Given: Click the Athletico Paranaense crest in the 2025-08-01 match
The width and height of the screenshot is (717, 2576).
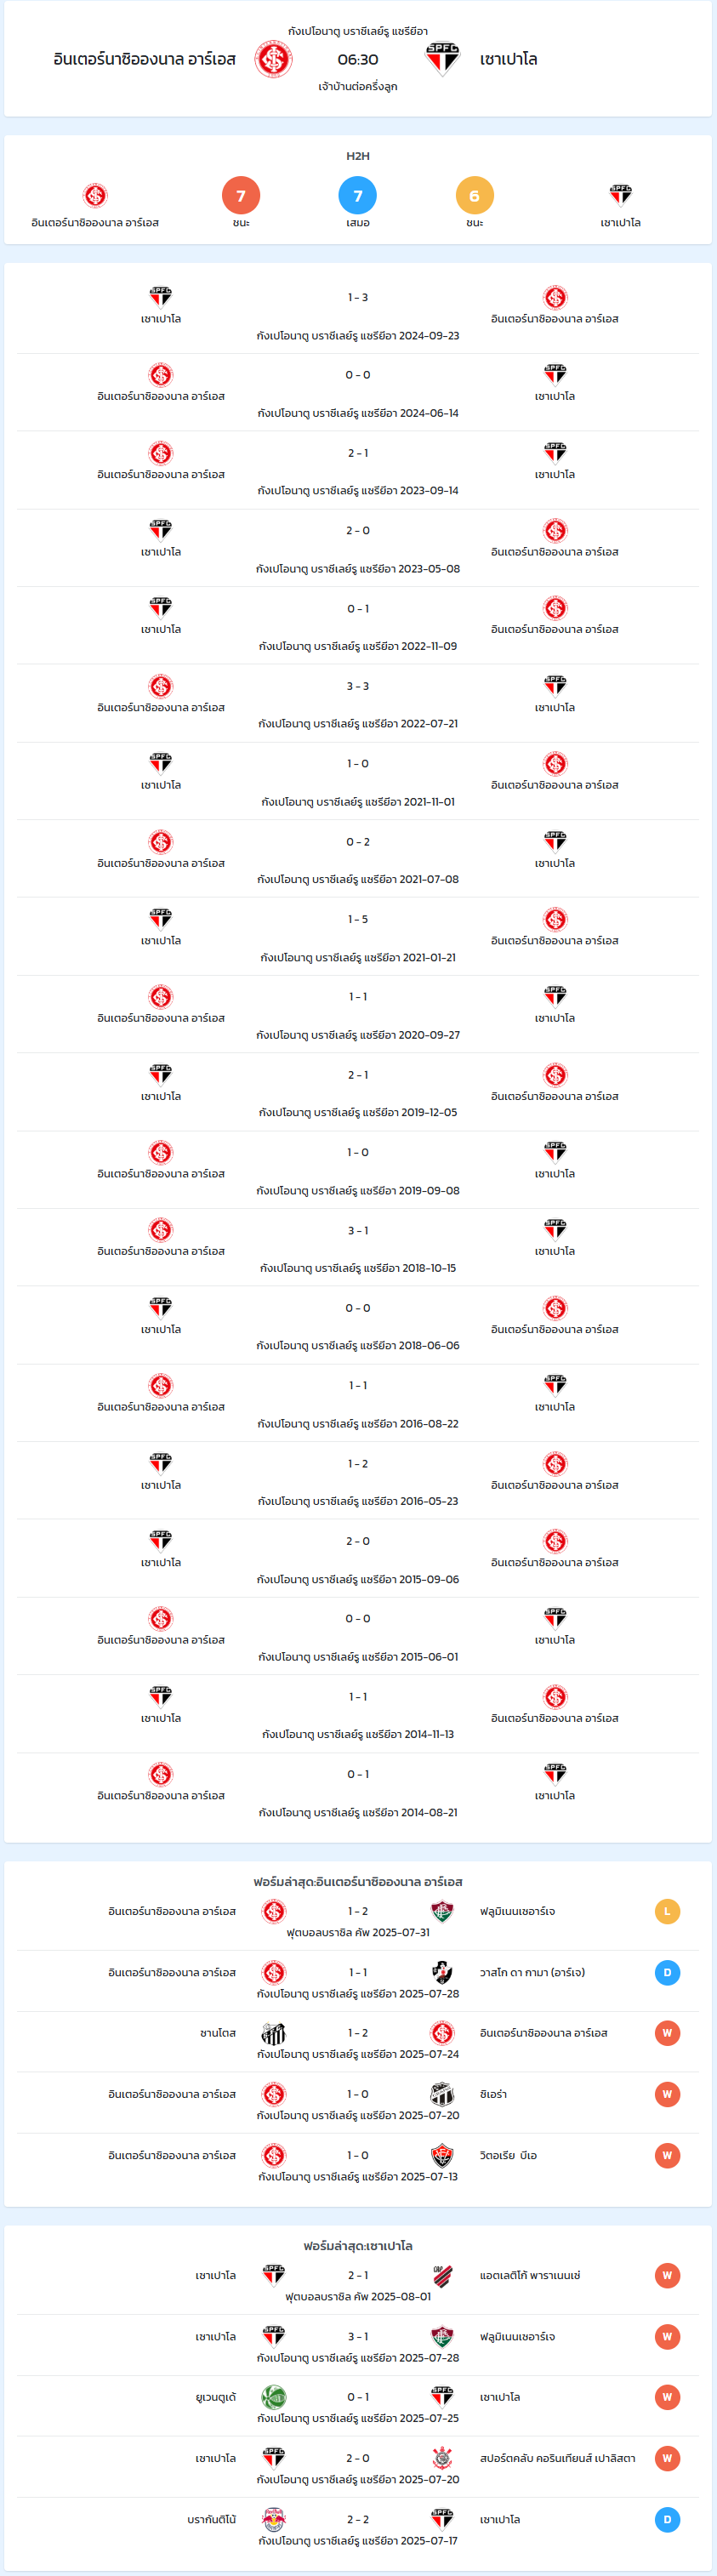Looking at the screenshot, I should tap(442, 2275).
